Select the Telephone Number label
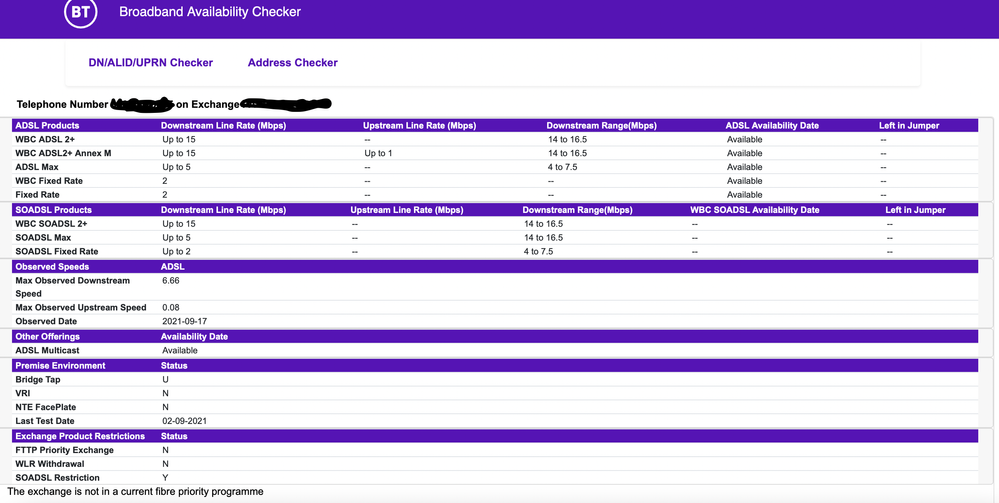999x503 pixels. 62,105
